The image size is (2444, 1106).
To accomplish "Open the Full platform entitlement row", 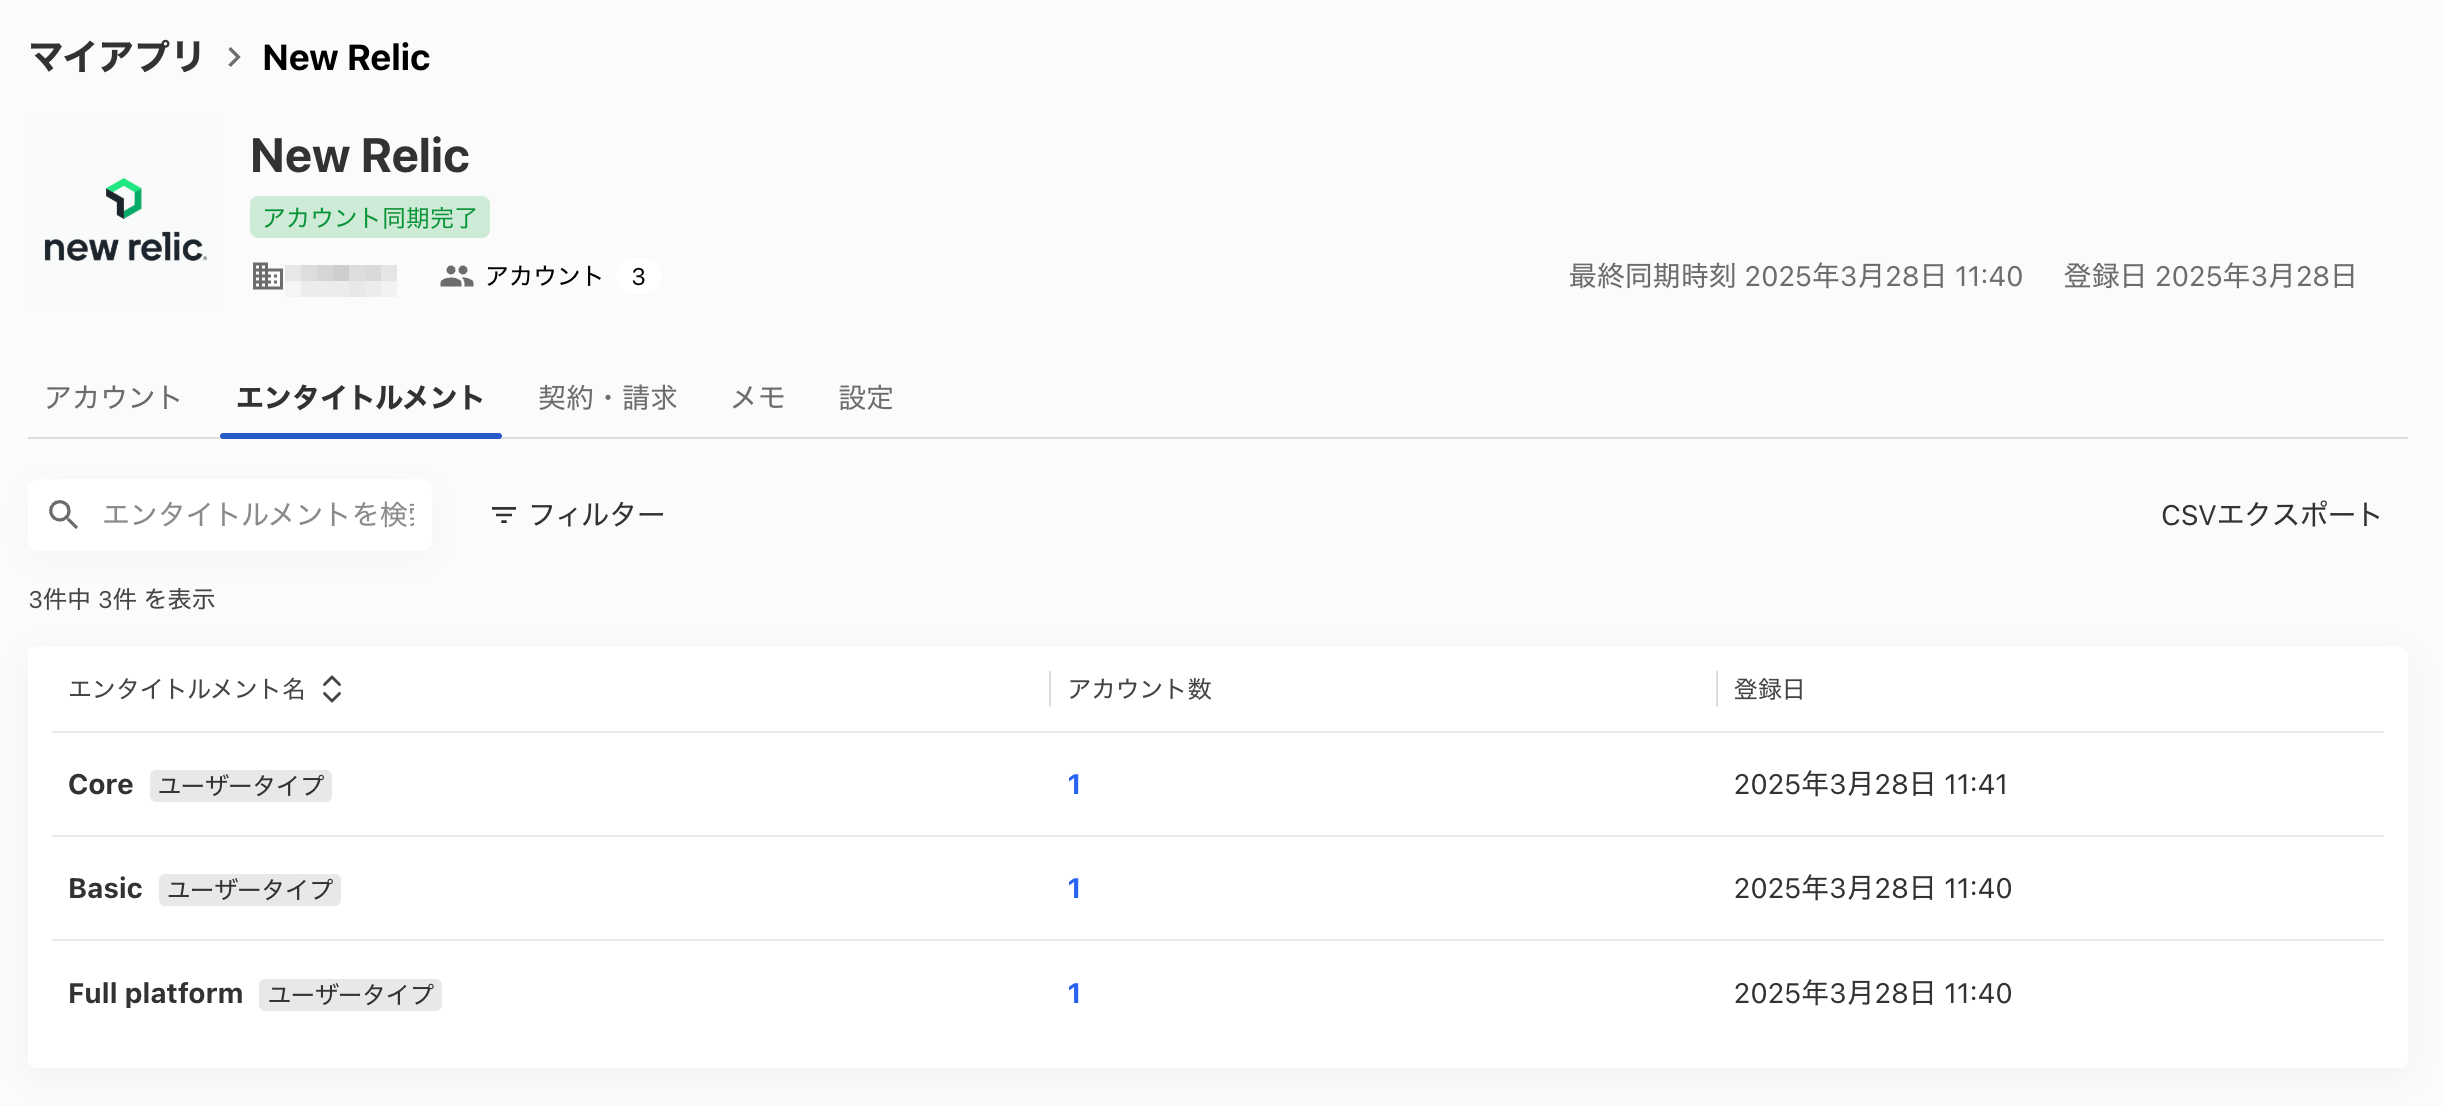I will click(x=1218, y=993).
